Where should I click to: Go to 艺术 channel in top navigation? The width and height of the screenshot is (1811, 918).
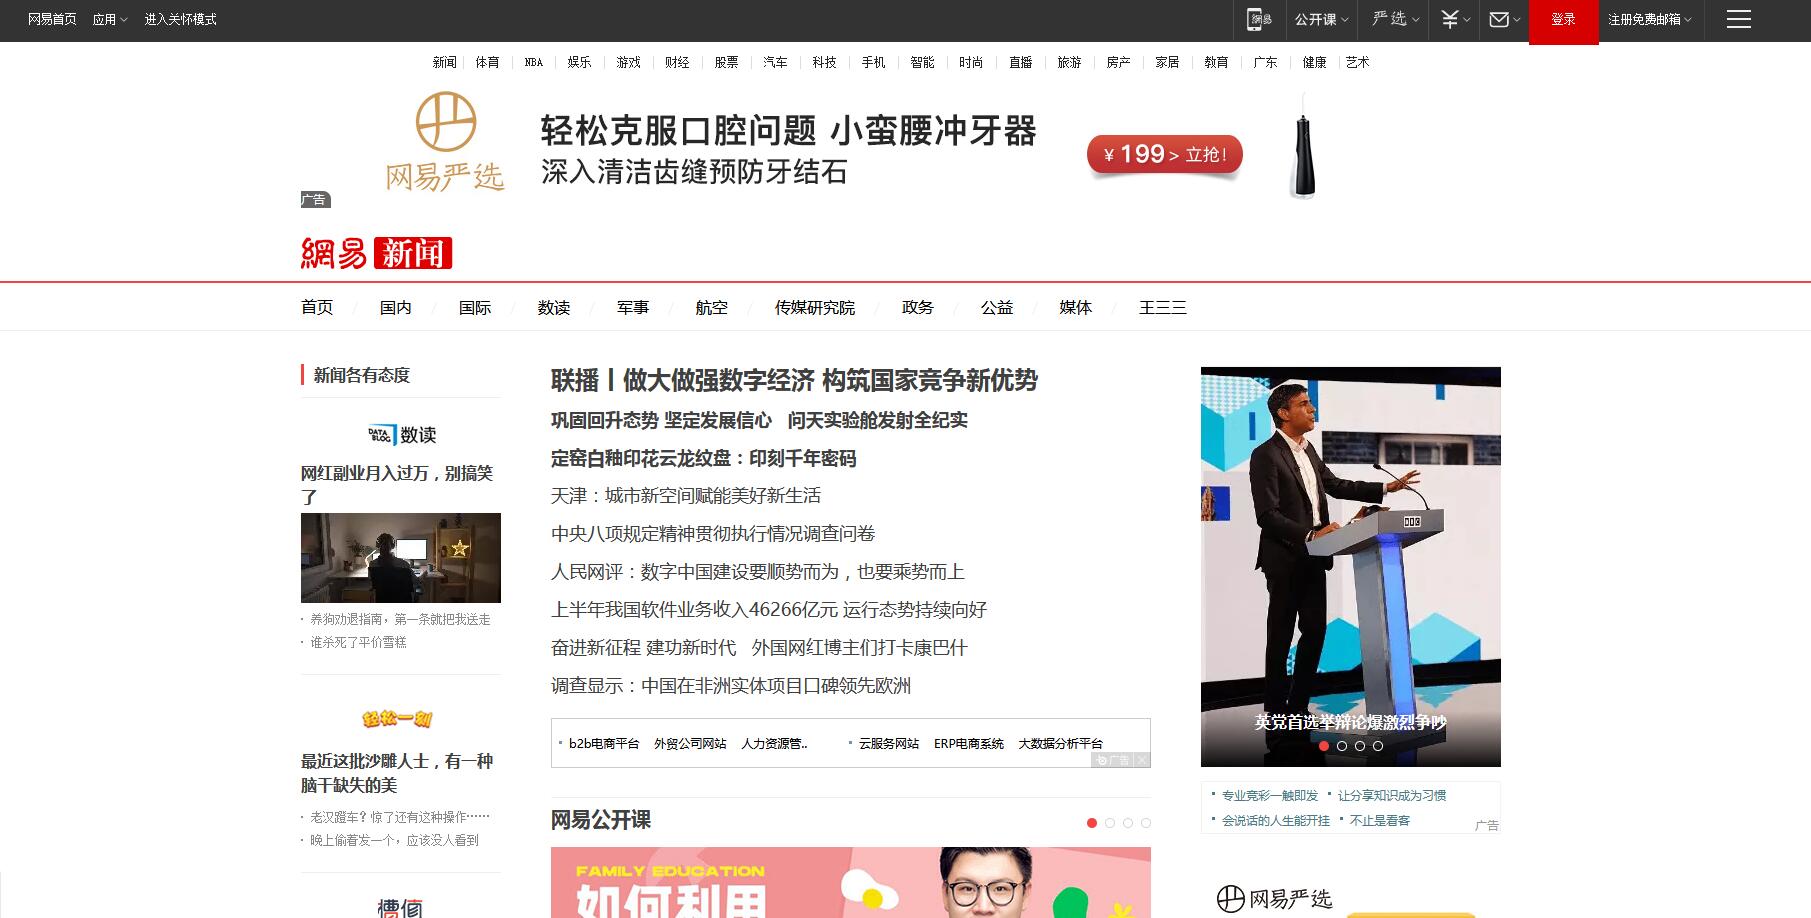pos(1357,62)
